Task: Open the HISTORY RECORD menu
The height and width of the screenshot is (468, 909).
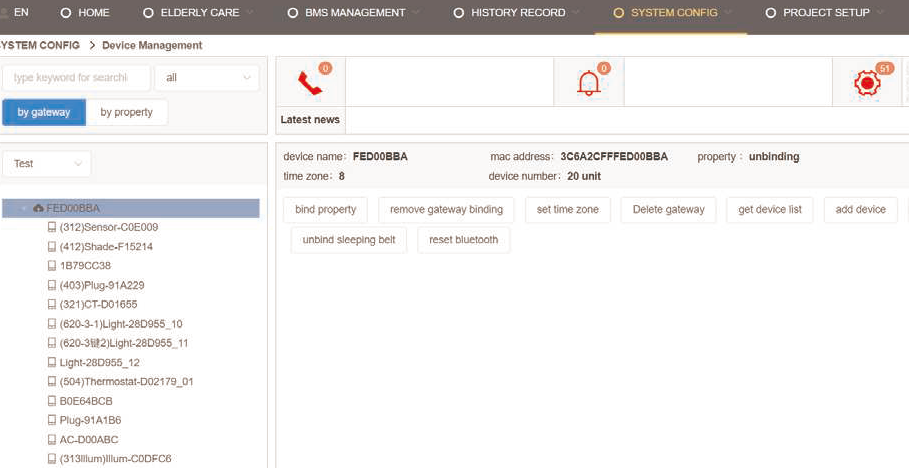Action: [517, 13]
